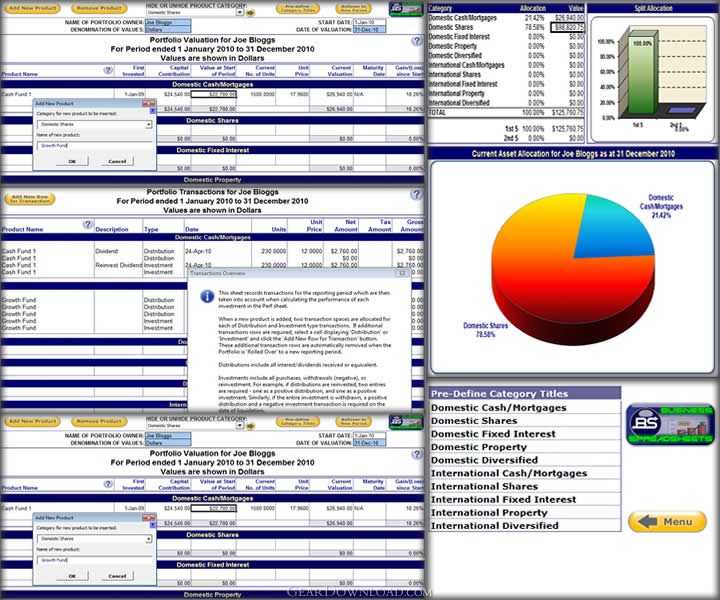Close Add New Product dialog in lower valuation sheet
720x600 pixels.
pyautogui.click(x=148, y=518)
